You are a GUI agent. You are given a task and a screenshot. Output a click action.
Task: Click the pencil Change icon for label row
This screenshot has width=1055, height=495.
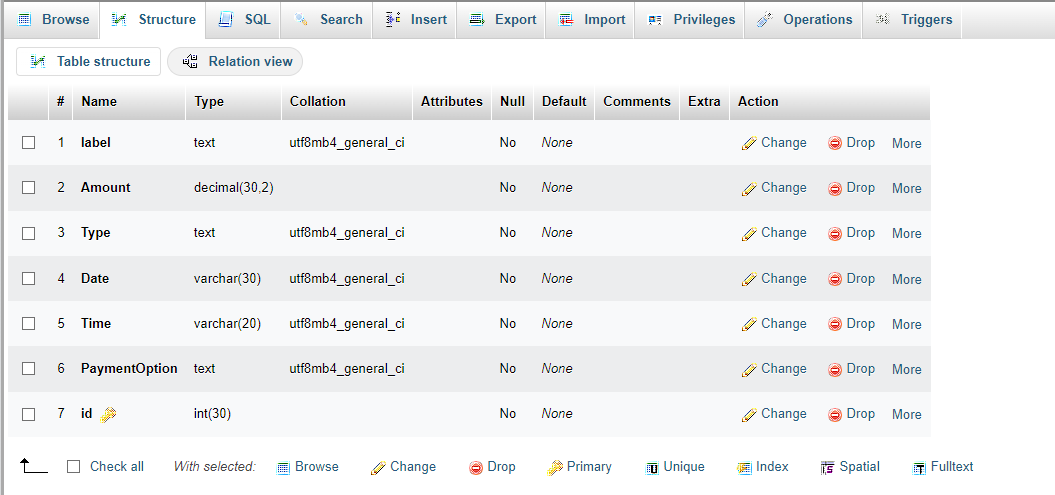click(749, 143)
